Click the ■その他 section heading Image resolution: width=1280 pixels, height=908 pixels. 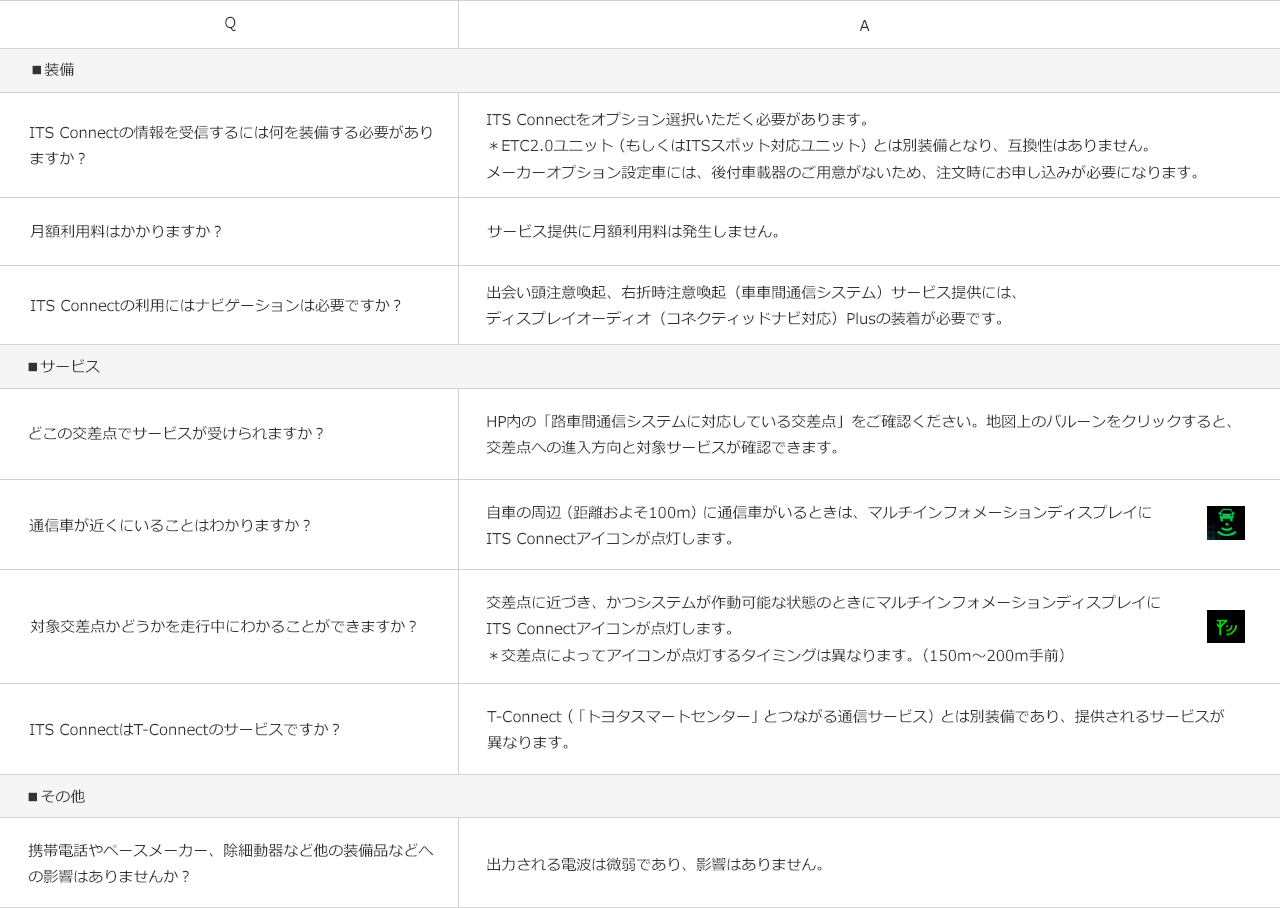(56, 797)
